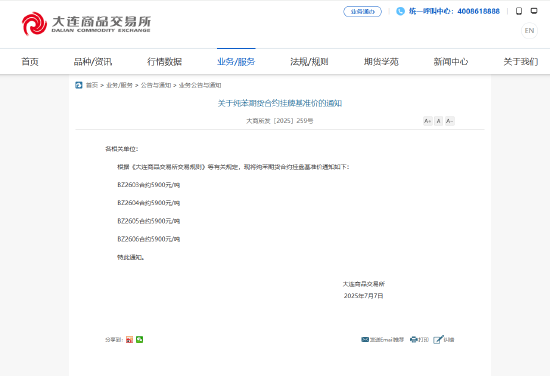Switch language with the EN button
Viewport: 550px width, 376px height.
point(529,31)
